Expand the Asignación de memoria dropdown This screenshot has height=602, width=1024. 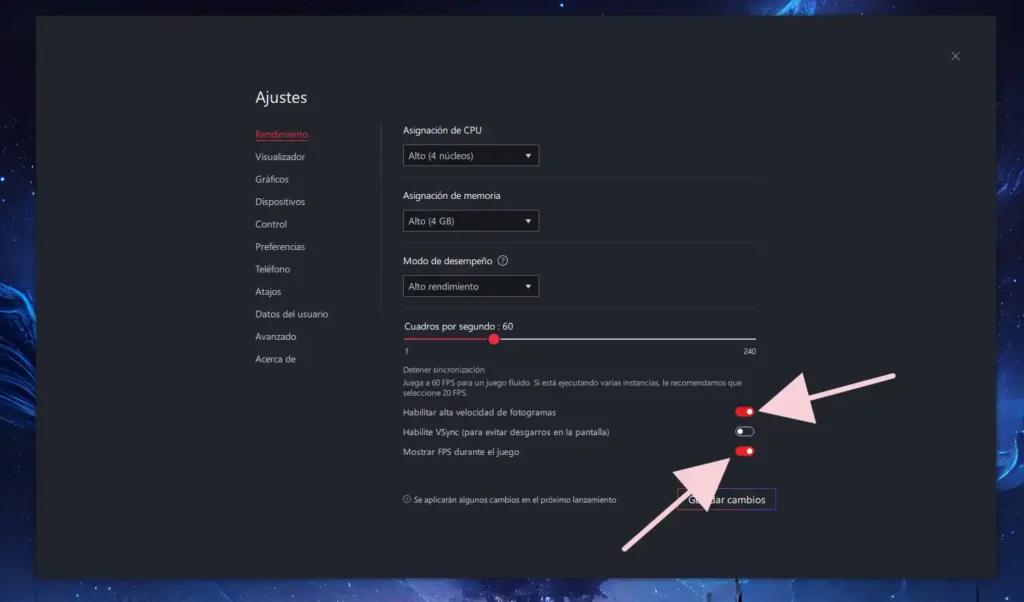pos(470,221)
